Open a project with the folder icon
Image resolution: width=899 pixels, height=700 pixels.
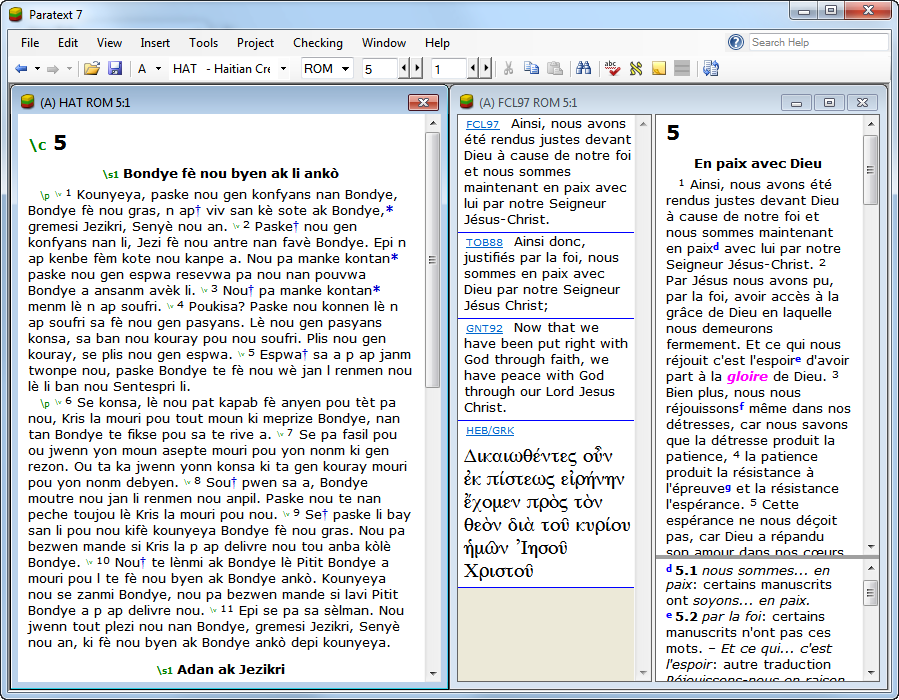[x=92, y=69]
